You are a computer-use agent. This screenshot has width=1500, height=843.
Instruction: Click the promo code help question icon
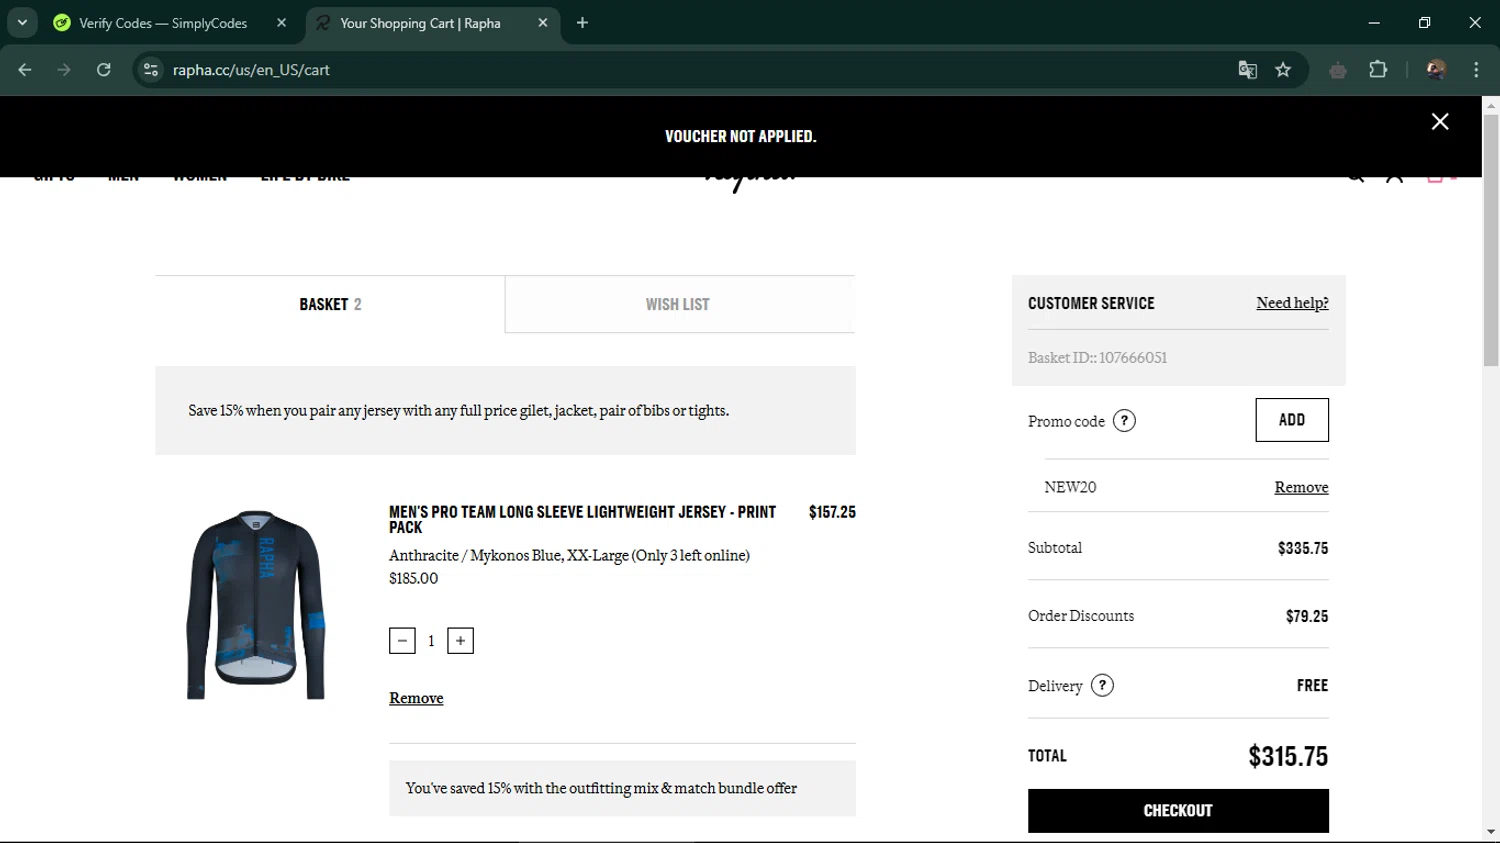tap(1124, 421)
